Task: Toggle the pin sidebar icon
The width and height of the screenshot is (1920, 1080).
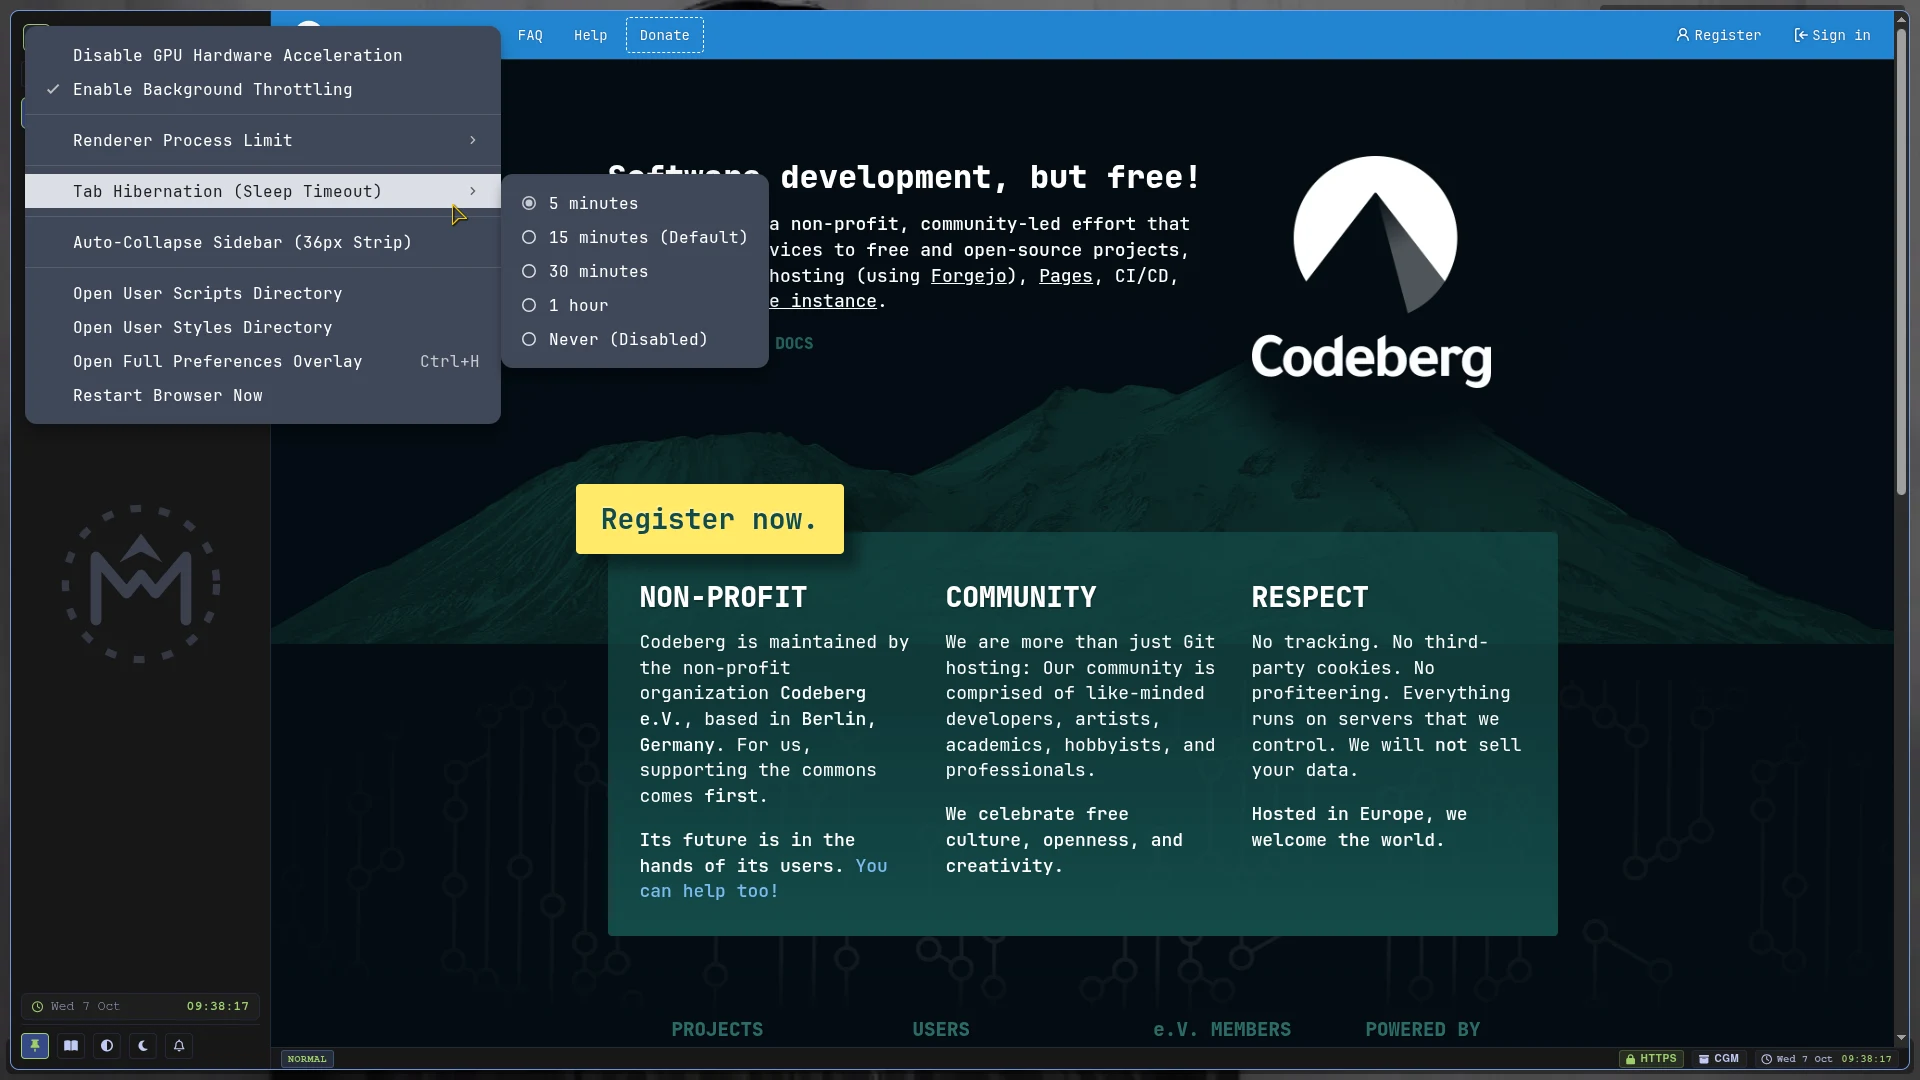Action: point(35,1046)
